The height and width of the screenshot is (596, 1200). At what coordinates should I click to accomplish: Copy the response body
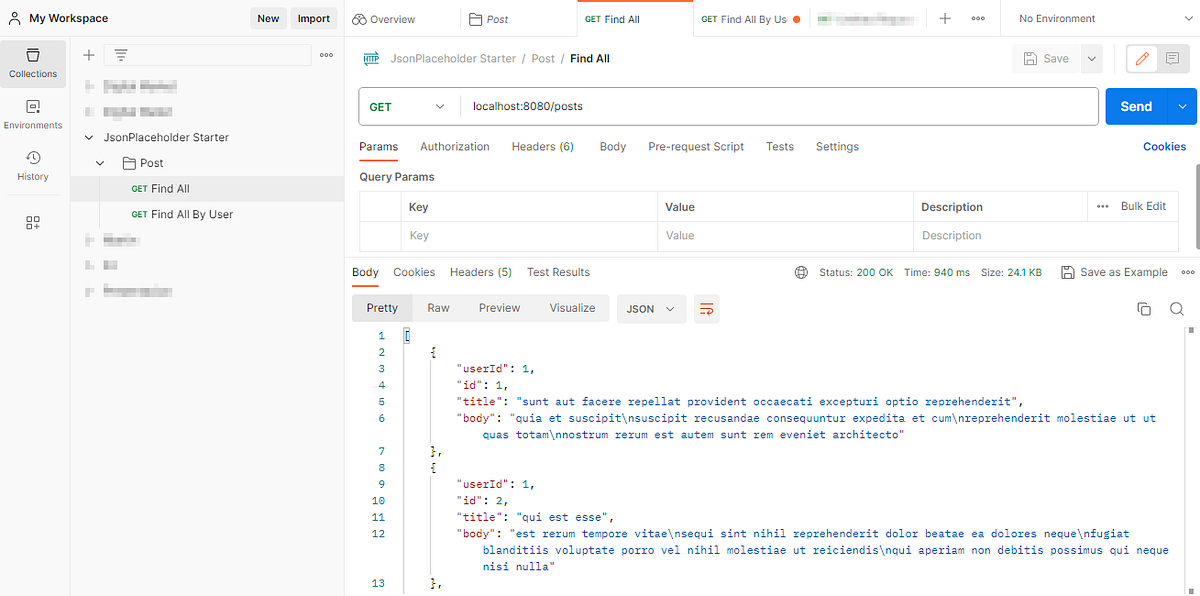pyautogui.click(x=1144, y=309)
